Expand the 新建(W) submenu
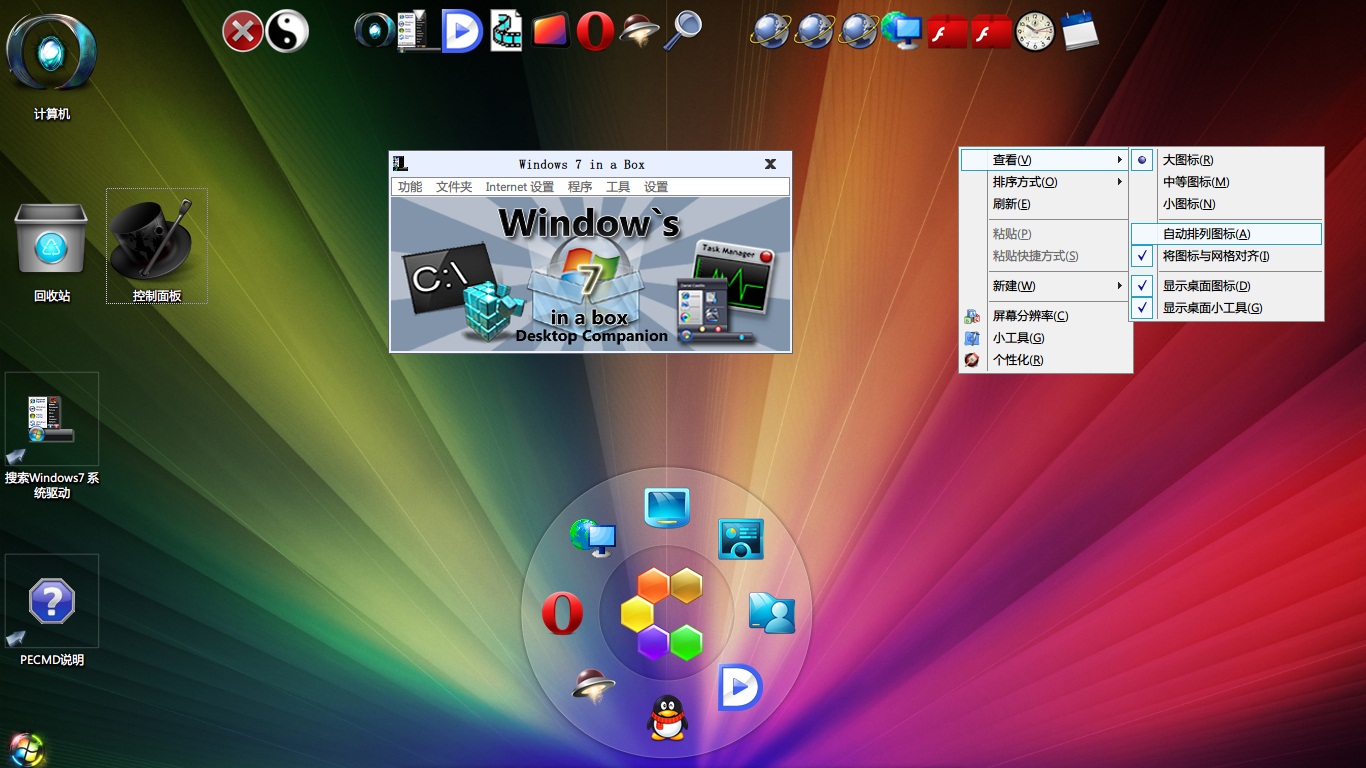The height and width of the screenshot is (768, 1366). pos(1045,286)
